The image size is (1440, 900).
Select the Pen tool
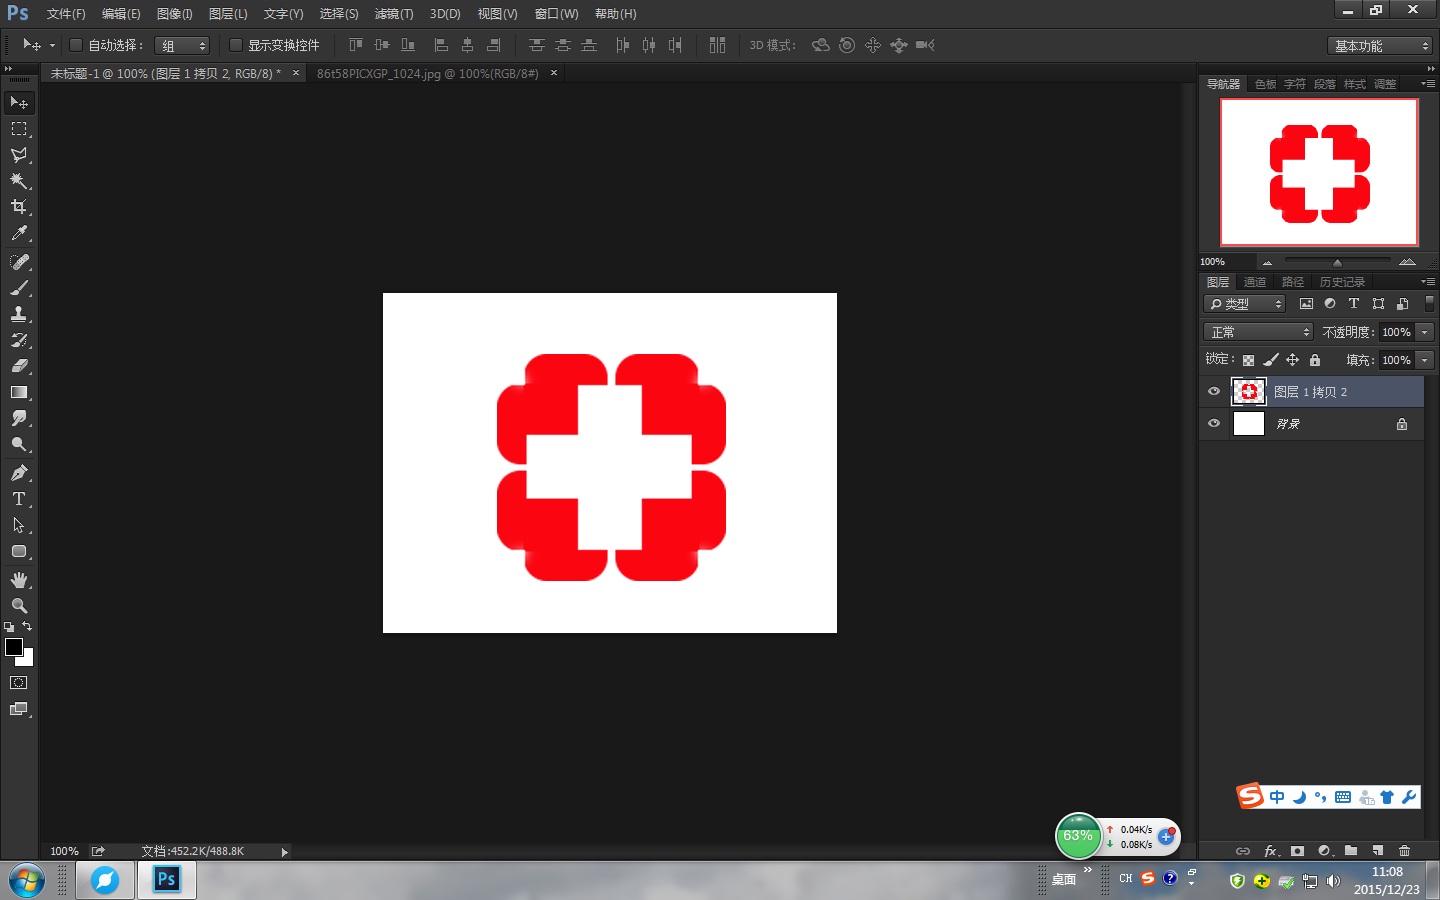19,473
